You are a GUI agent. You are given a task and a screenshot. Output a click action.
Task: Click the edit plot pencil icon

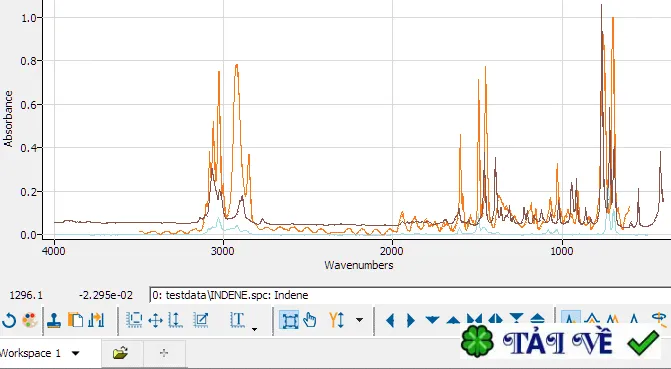[201, 320]
